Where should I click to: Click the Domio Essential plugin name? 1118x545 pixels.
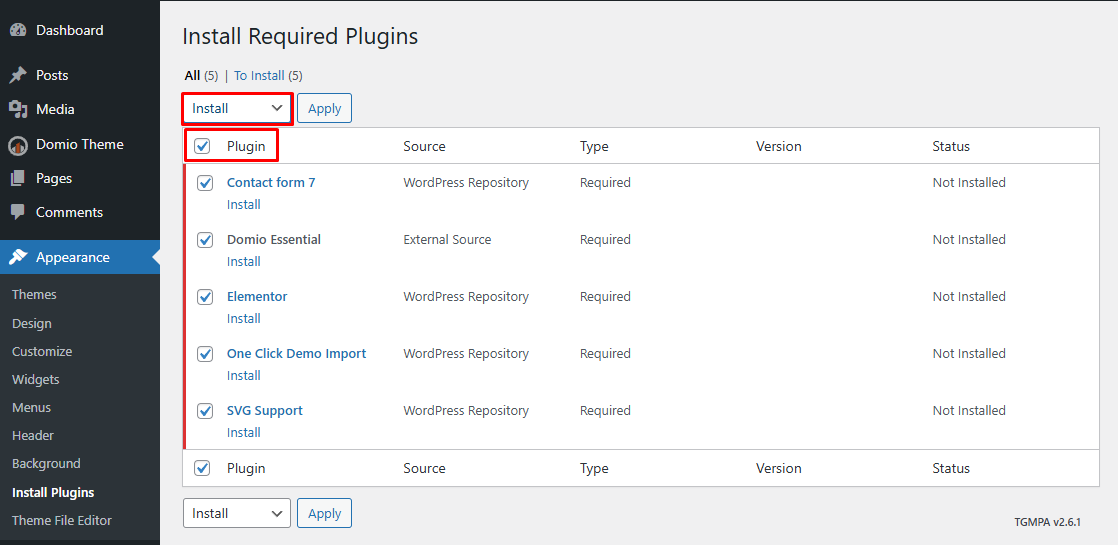point(274,240)
